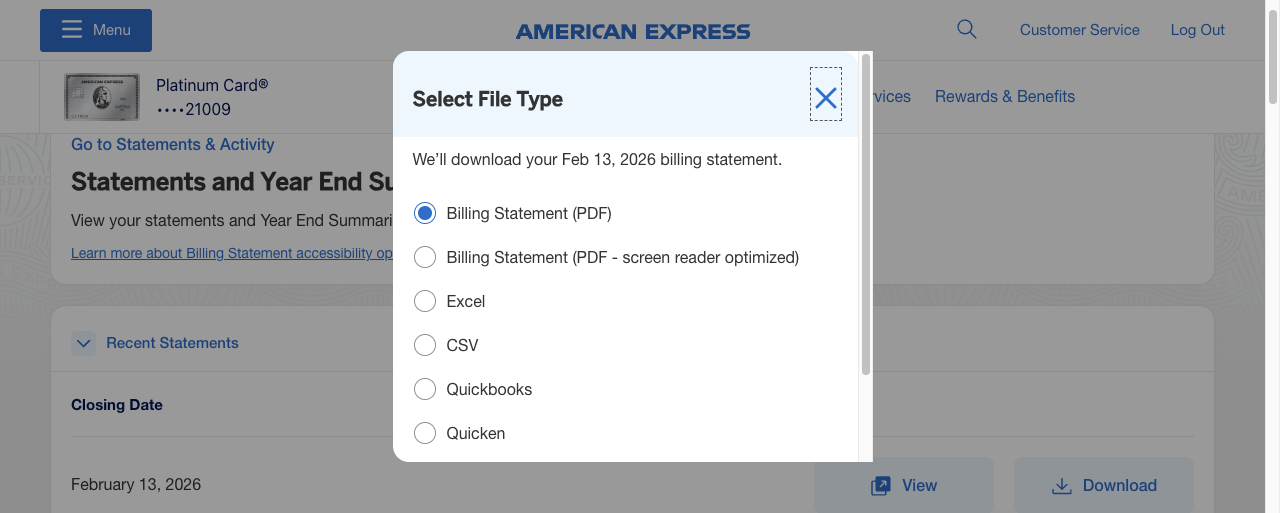Select the Quickbooks format radio button
The image size is (1280, 513).
tap(425, 389)
